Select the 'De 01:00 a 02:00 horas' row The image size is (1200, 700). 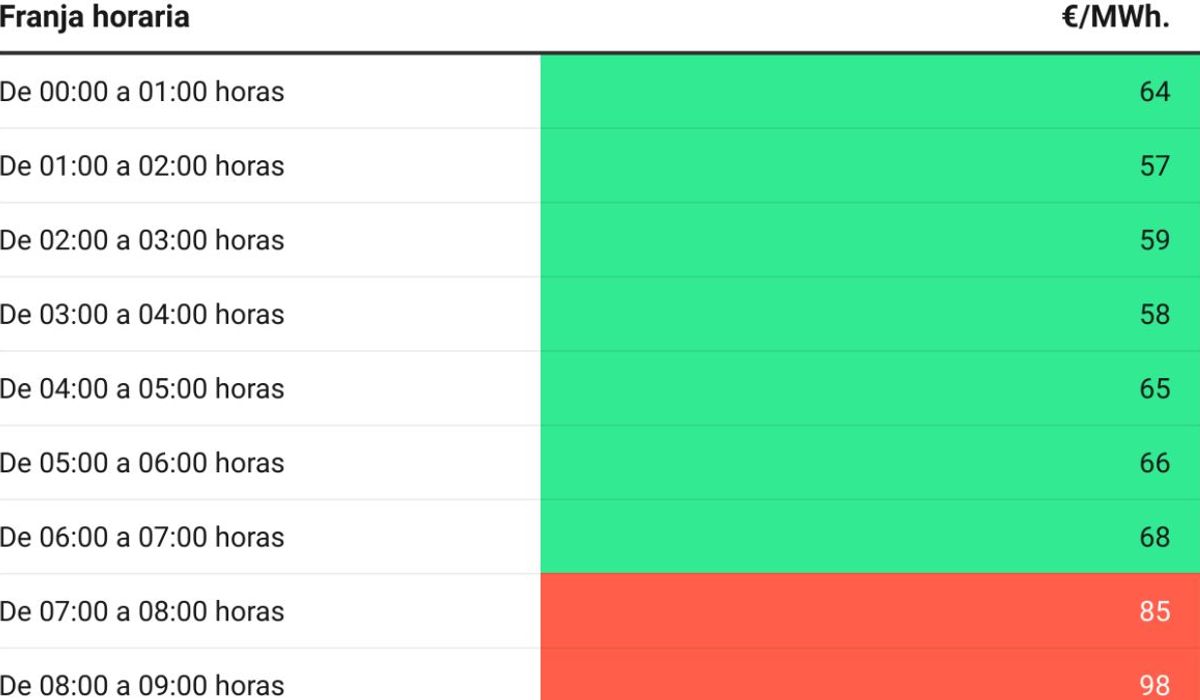[x=600, y=166]
